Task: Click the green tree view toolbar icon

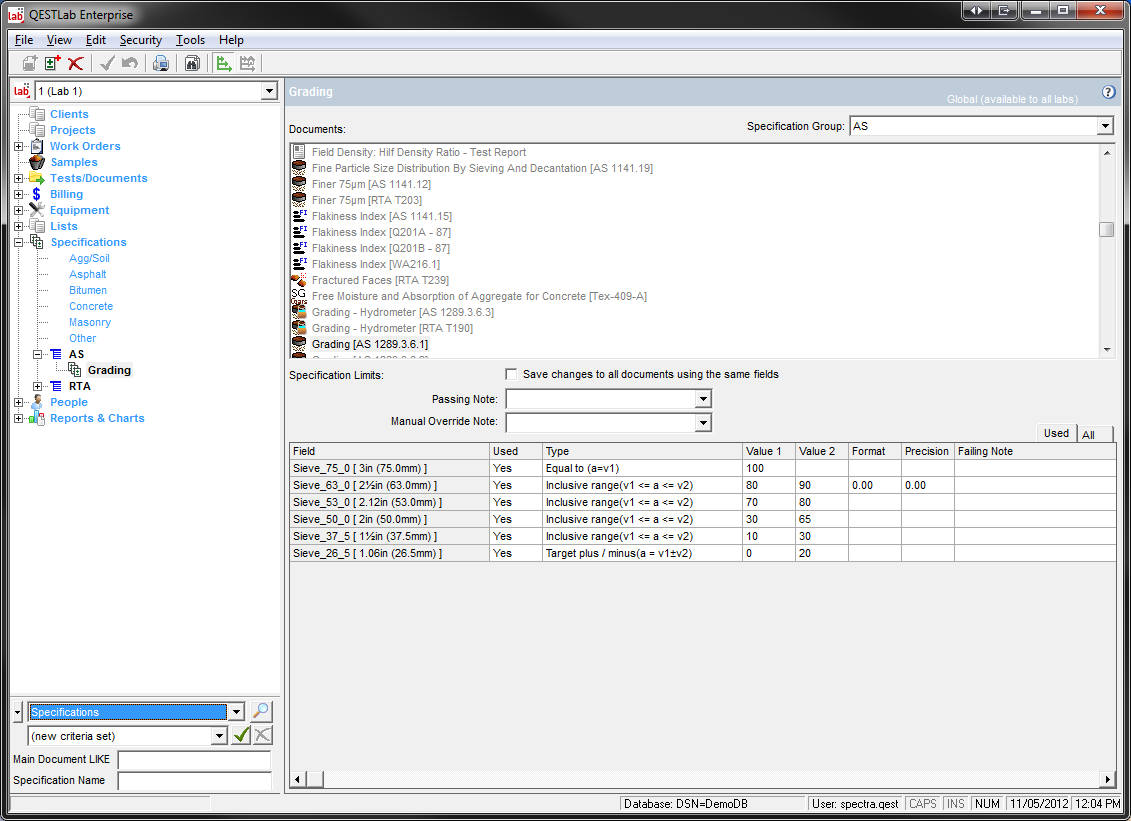Action: tap(224, 64)
